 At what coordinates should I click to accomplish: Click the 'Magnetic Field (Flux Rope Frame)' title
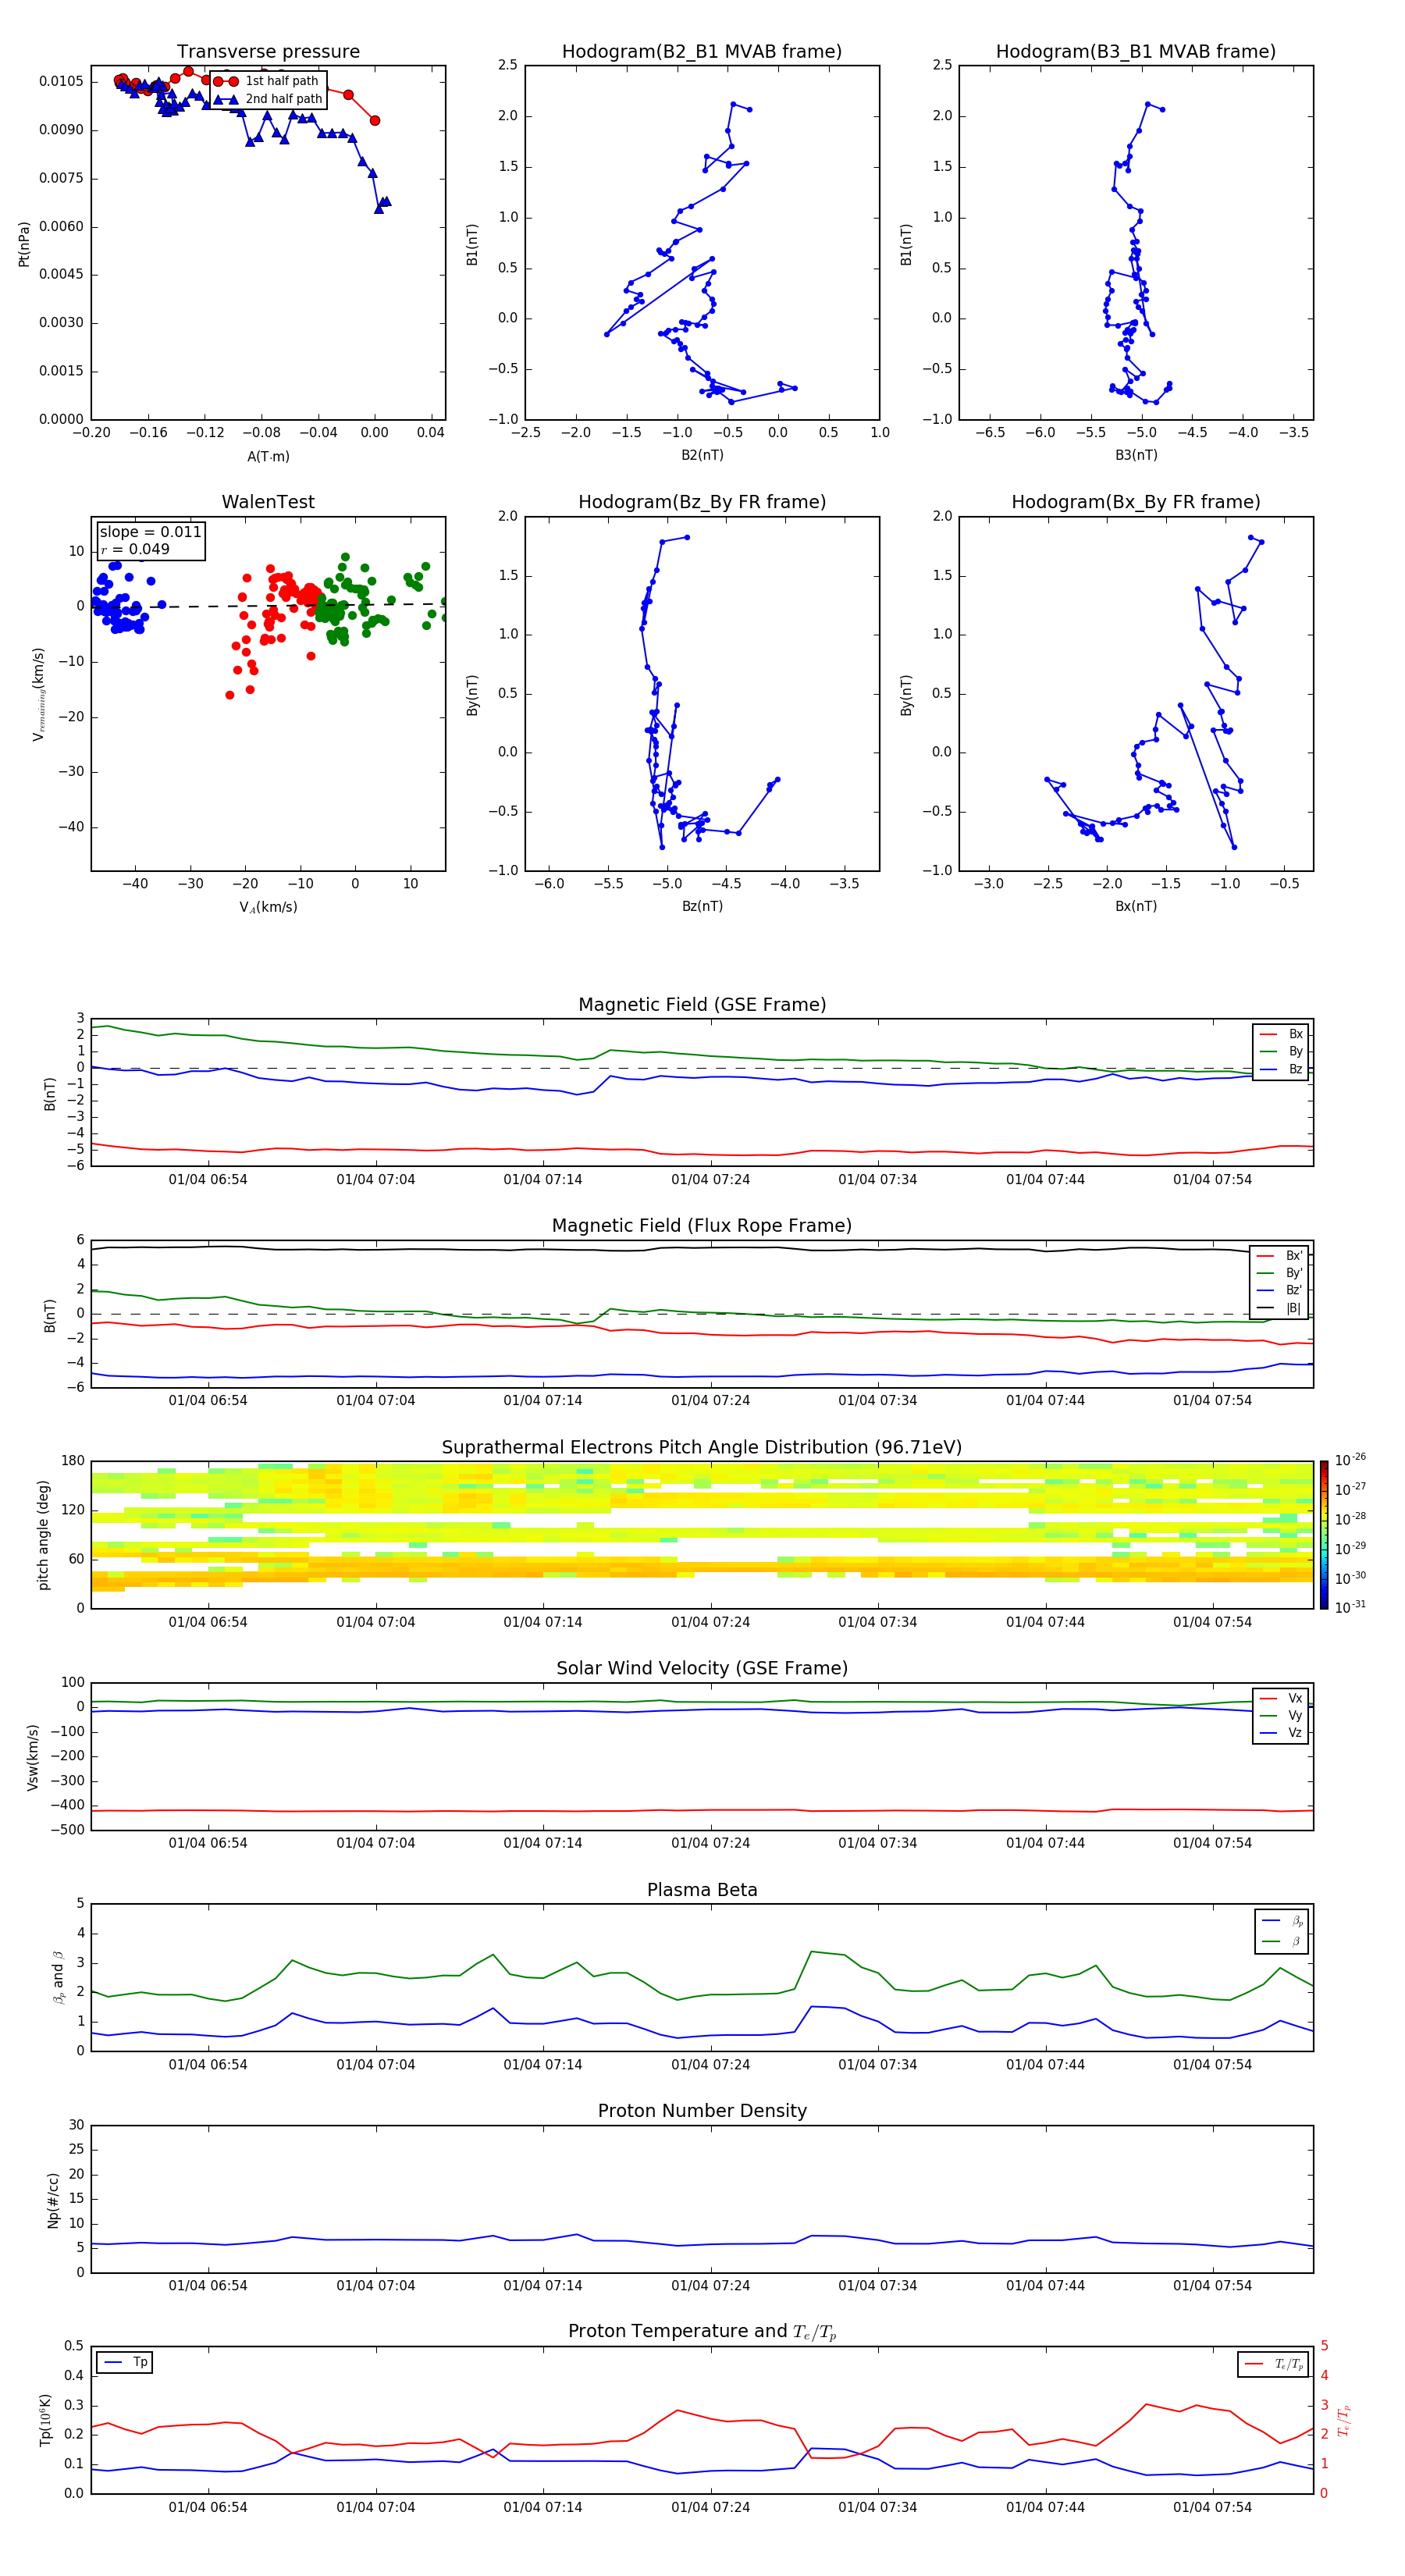click(702, 1226)
